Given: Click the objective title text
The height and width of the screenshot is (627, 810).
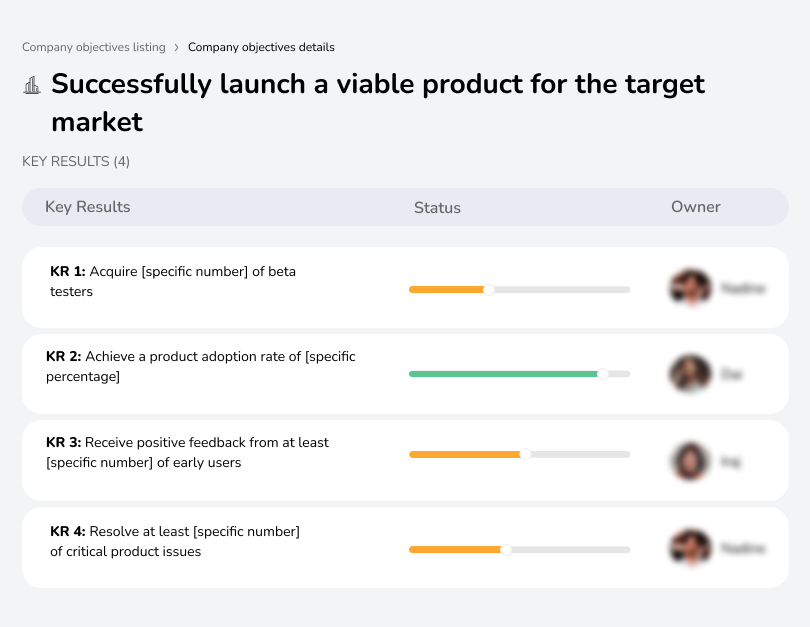Looking at the screenshot, I should pyautogui.click(x=378, y=103).
